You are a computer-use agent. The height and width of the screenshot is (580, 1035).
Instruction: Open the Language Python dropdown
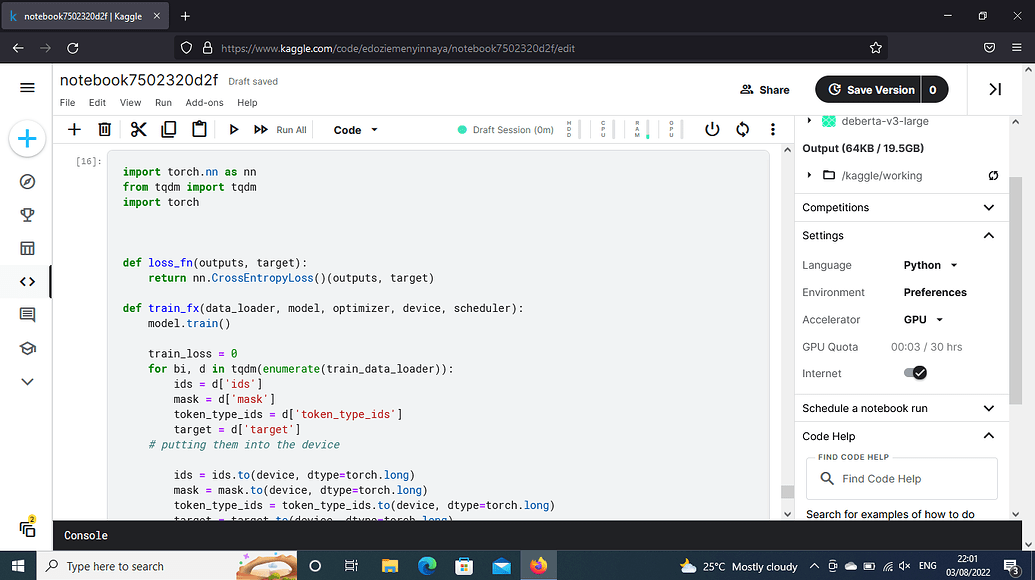click(x=930, y=265)
